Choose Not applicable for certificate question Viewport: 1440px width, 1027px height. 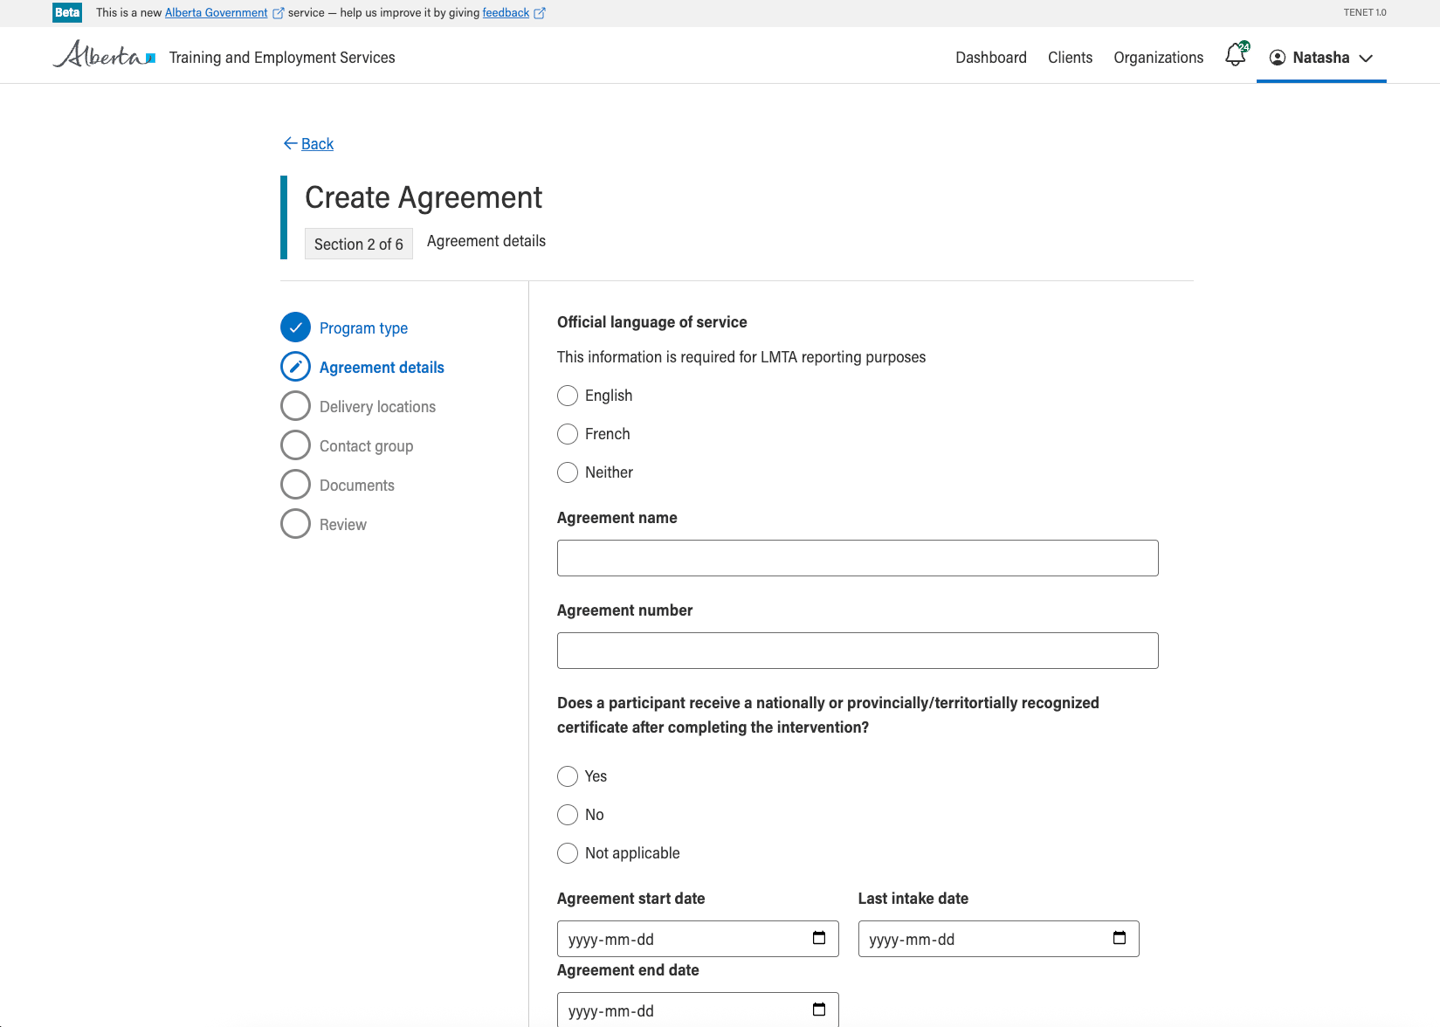tap(568, 853)
